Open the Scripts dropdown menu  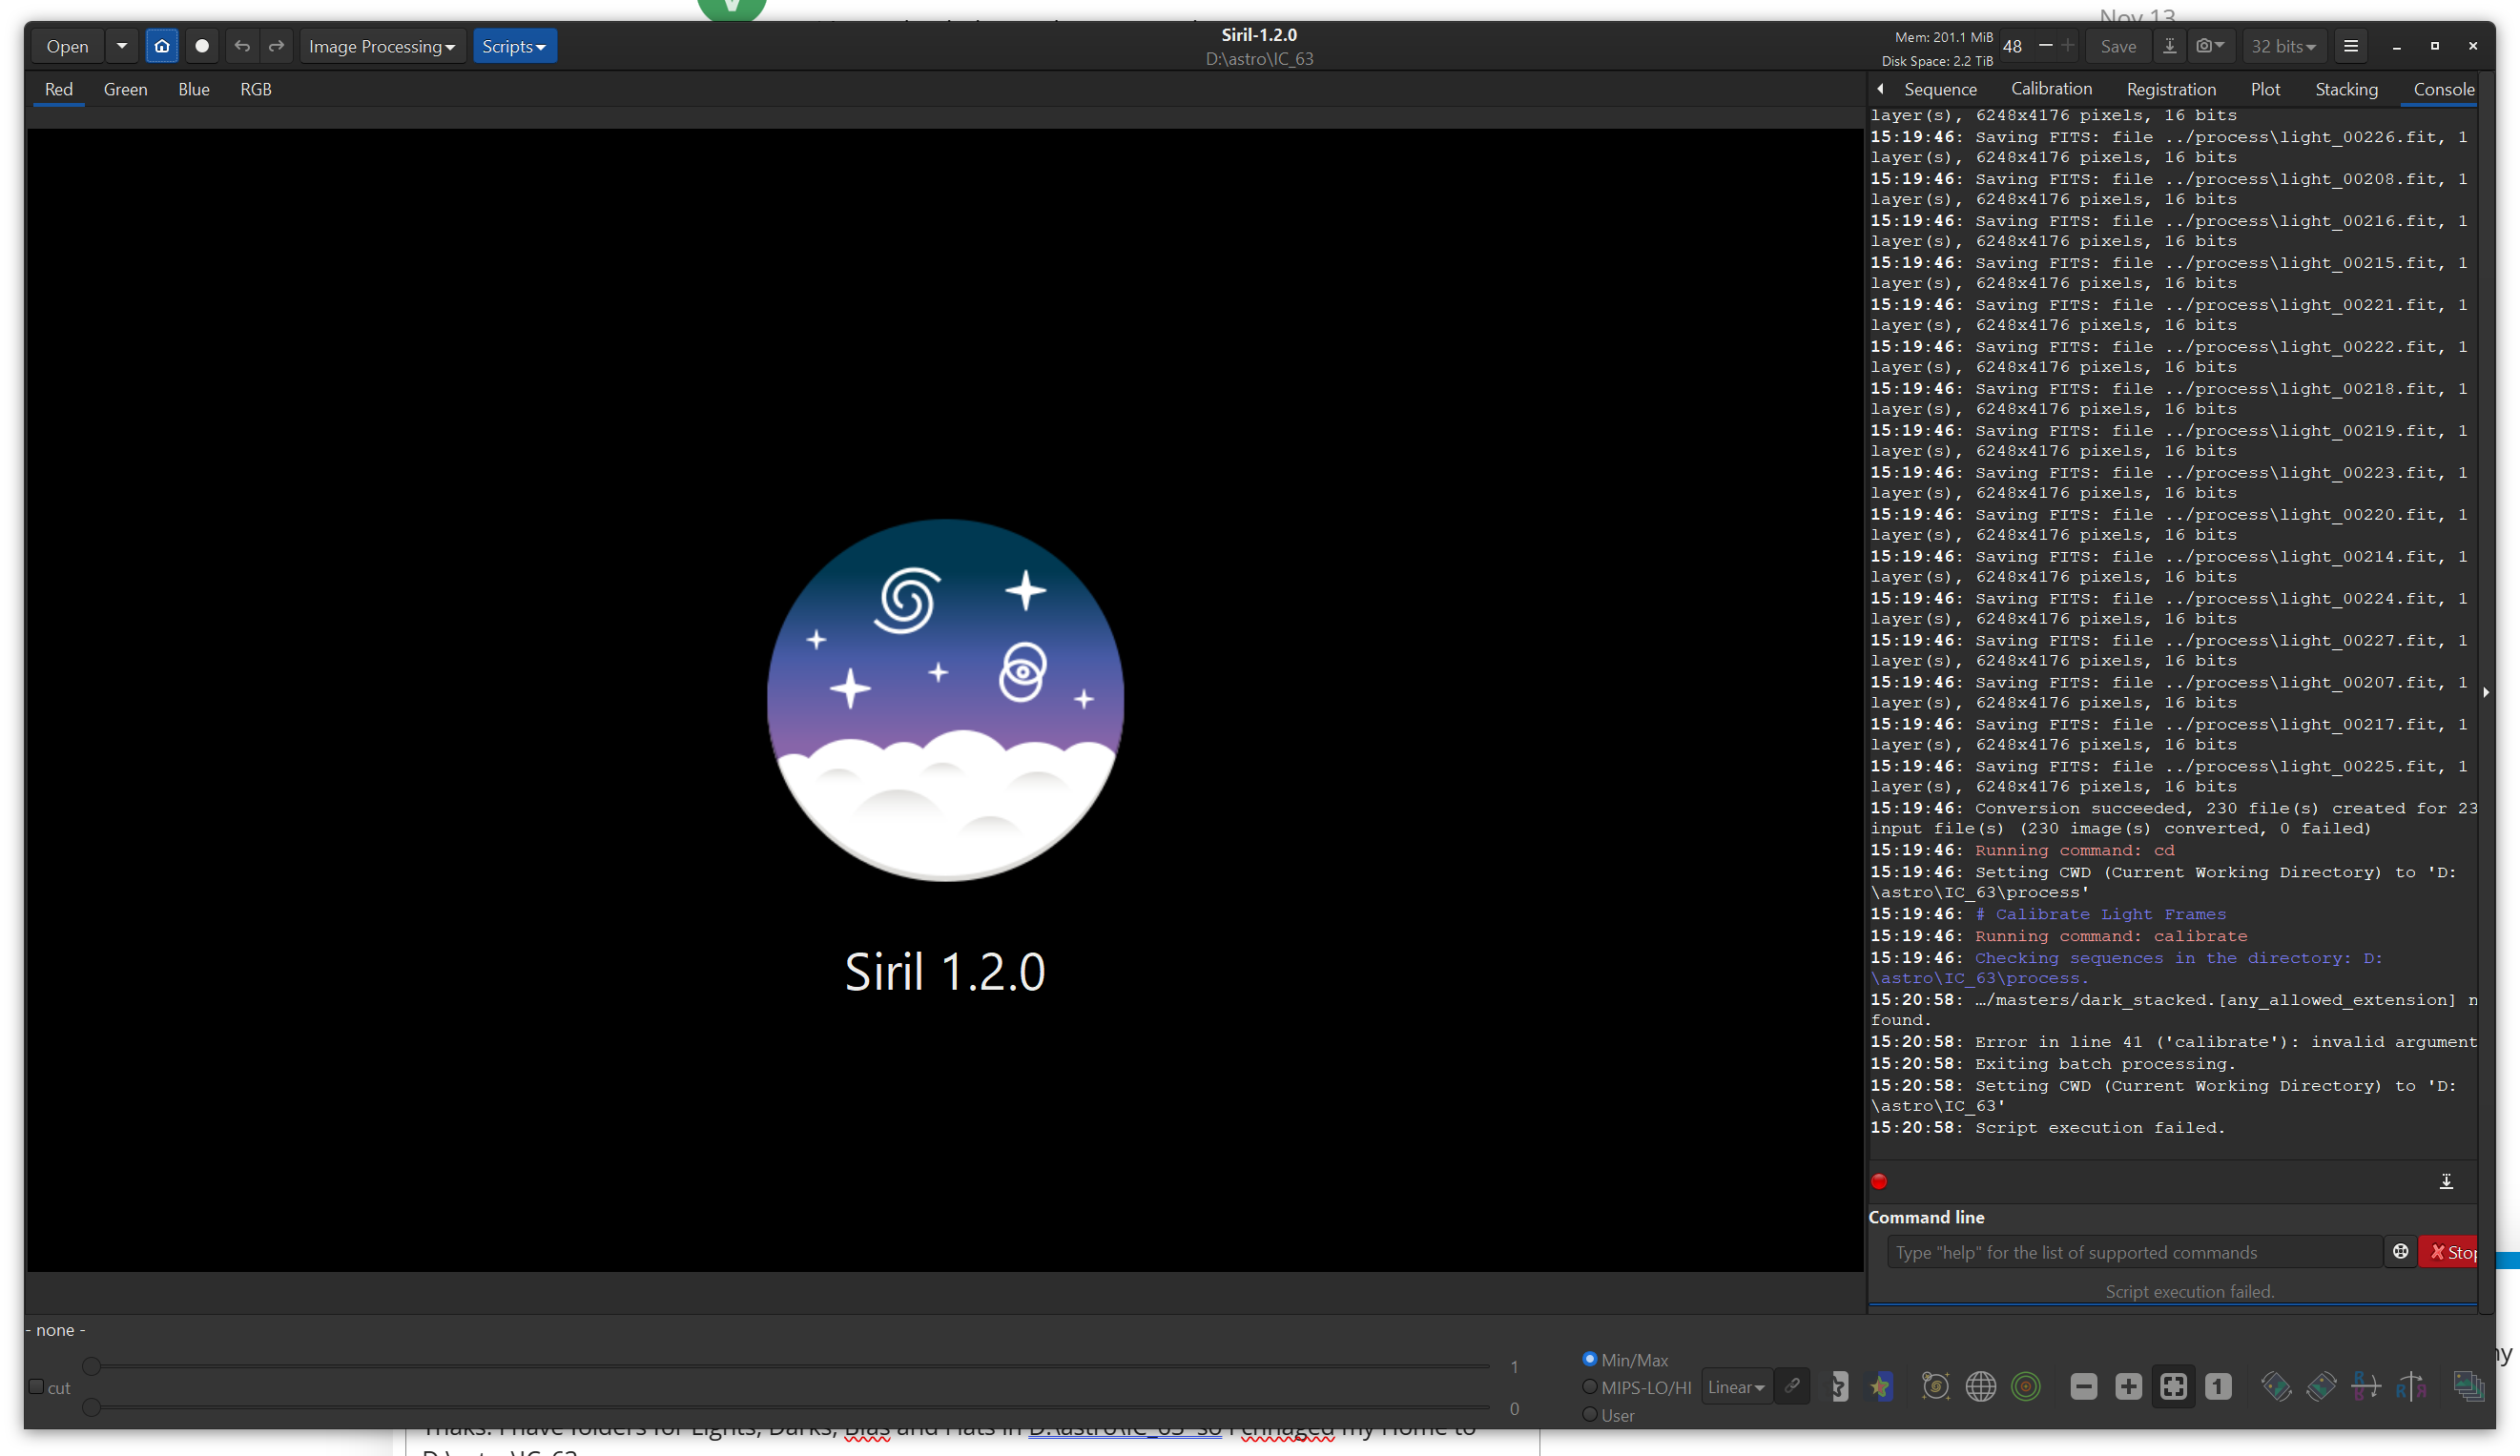tap(514, 46)
